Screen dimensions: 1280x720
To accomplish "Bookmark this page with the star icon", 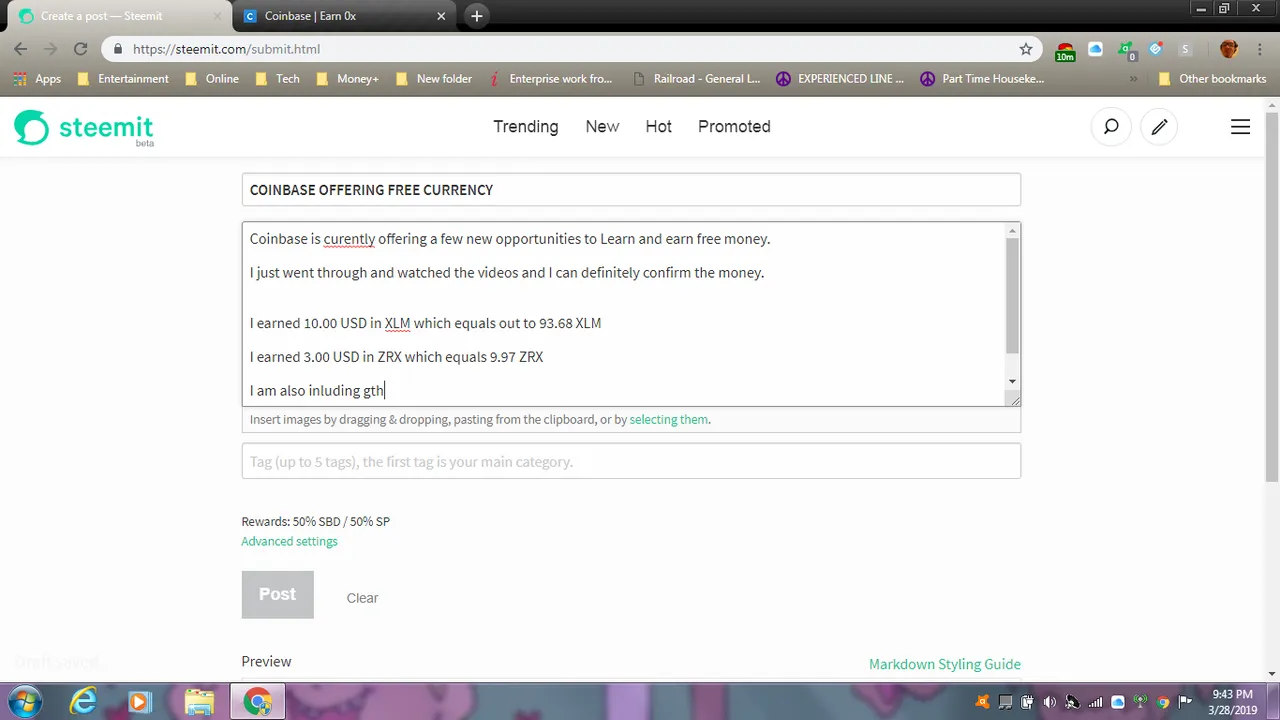I will (x=1026, y=49).
